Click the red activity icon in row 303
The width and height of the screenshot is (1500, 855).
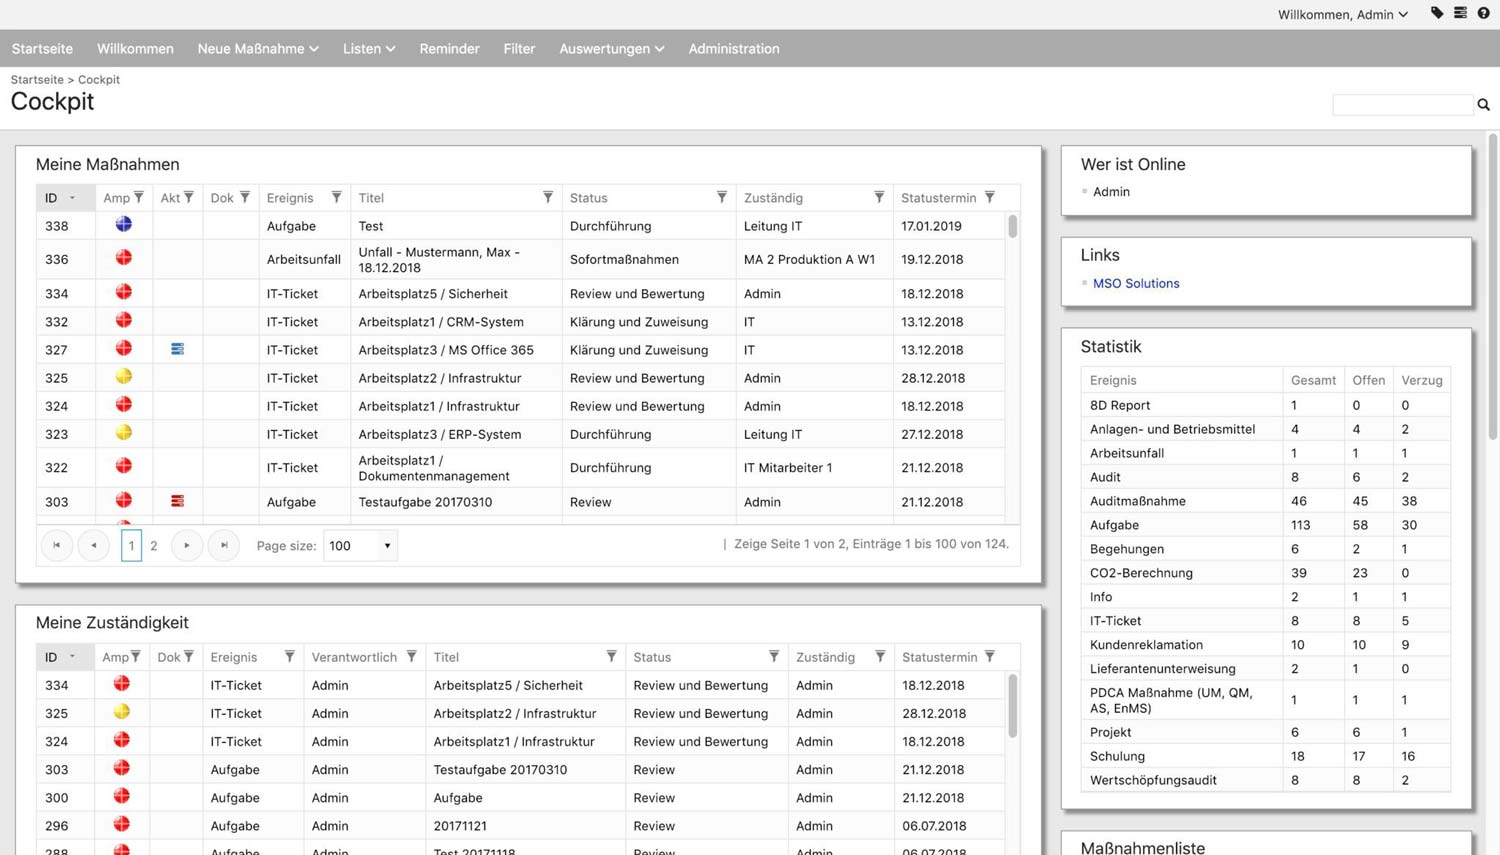[x=177, y=501]
